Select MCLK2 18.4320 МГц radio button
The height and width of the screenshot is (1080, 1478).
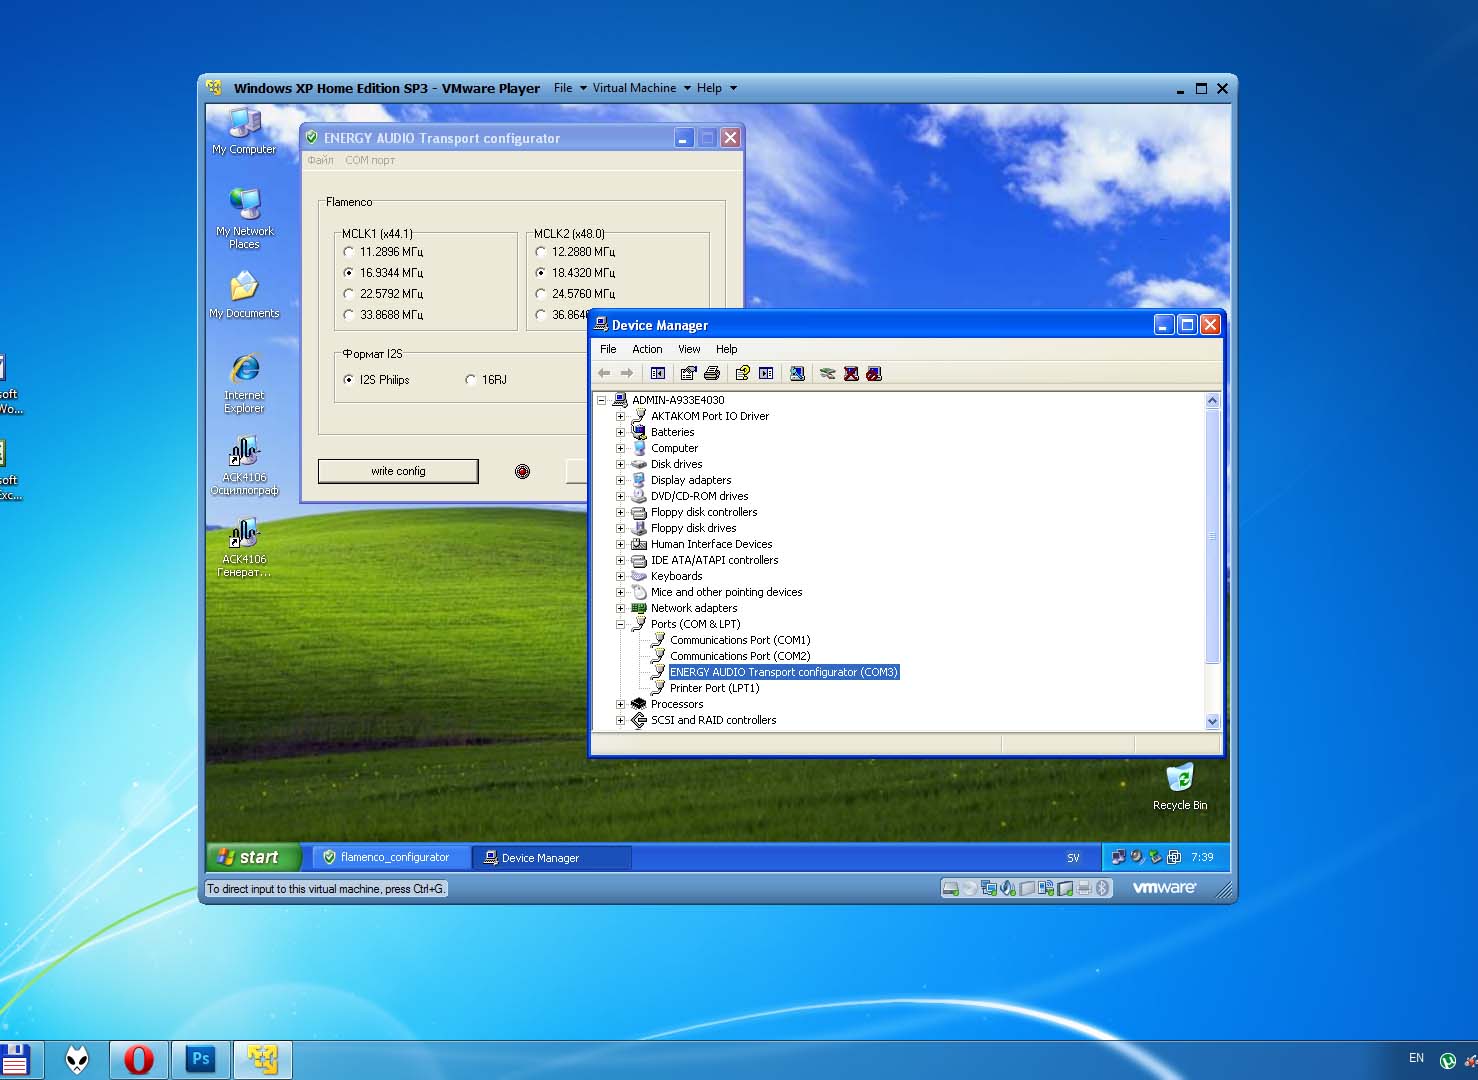coord(540,273)
